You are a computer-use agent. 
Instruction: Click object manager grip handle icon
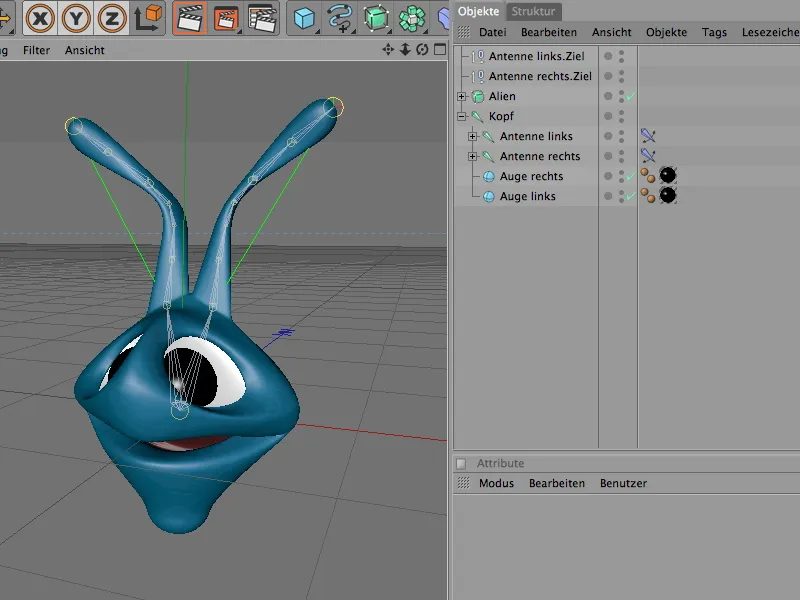click(464, 32)
